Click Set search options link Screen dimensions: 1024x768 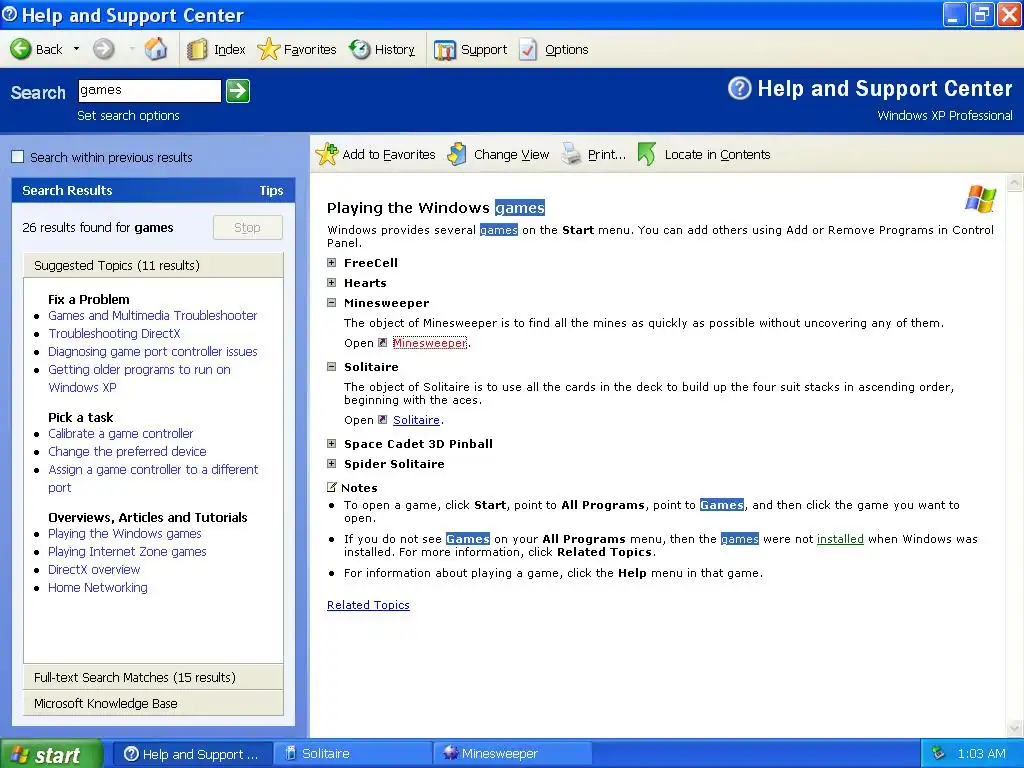click(128, 116)
